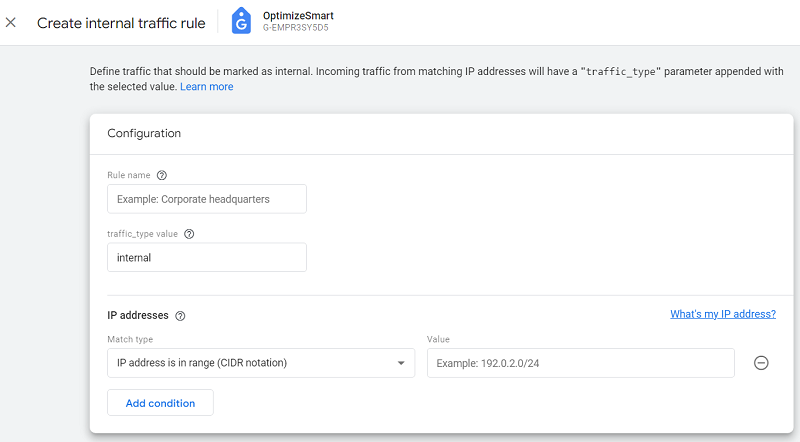The image size is (800, 442).
Task: Click the traffic_type value field containing internal
Action: tap(206, 257)
